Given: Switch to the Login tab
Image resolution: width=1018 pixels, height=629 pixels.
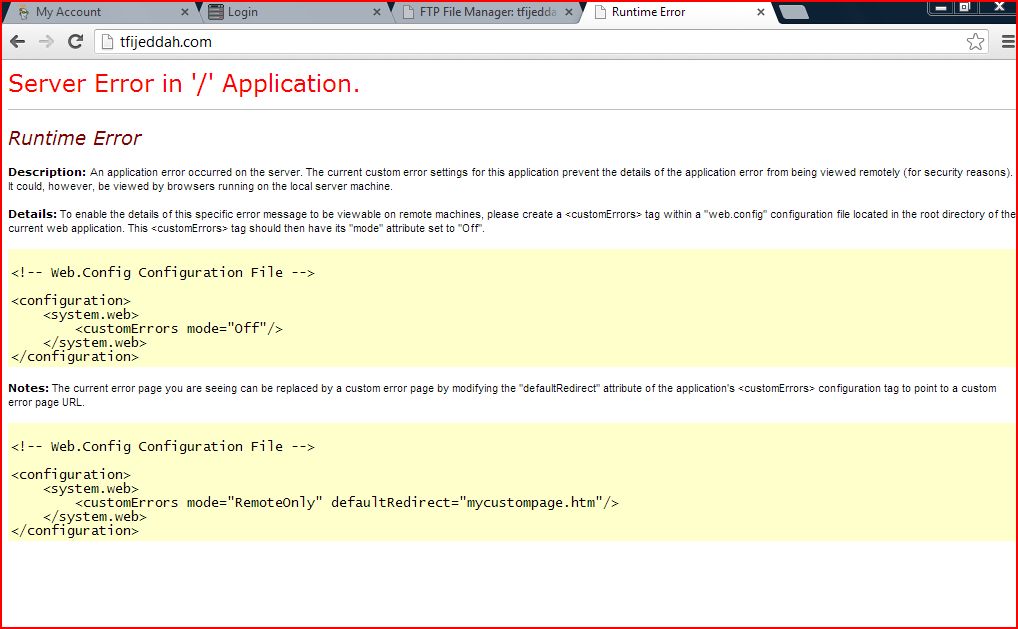Looking at the screenshot, I should coord(292,12).
